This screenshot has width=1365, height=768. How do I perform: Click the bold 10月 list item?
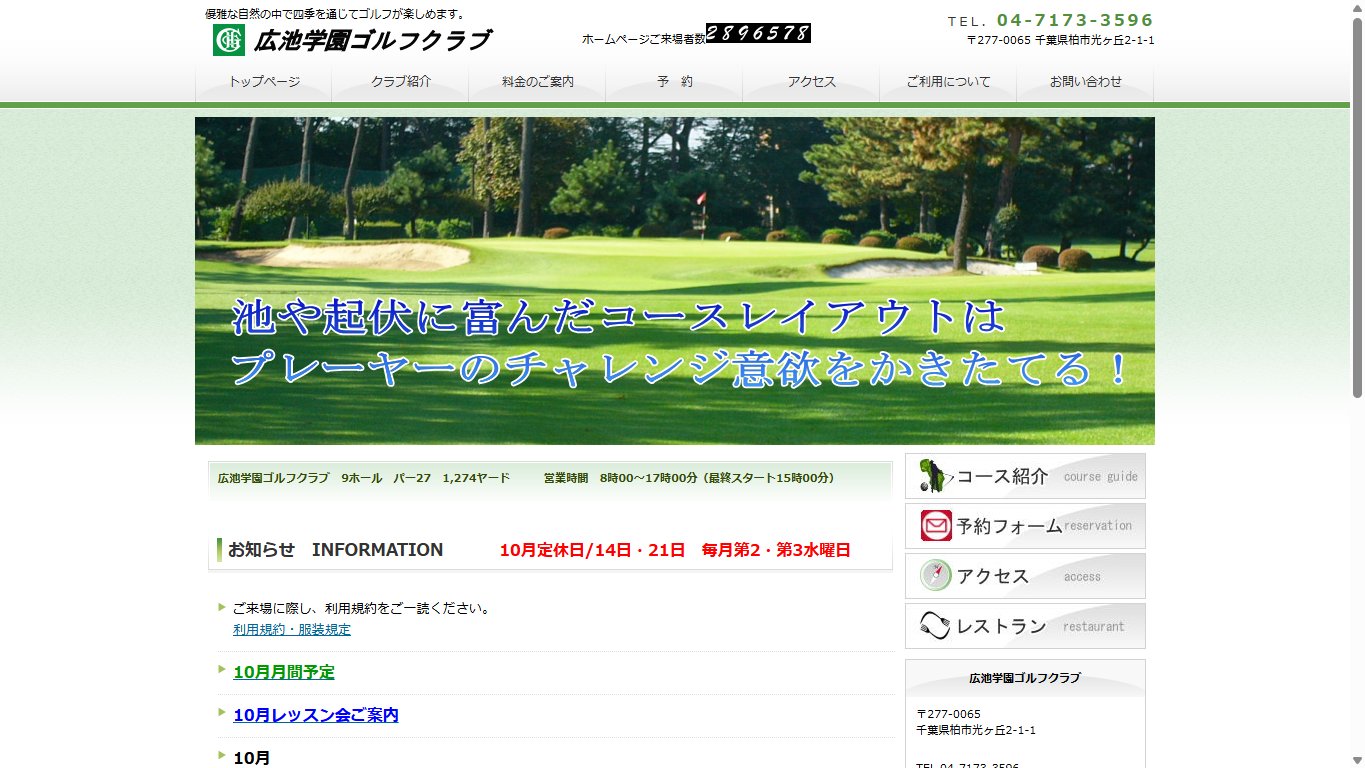(x=252, y=758)
